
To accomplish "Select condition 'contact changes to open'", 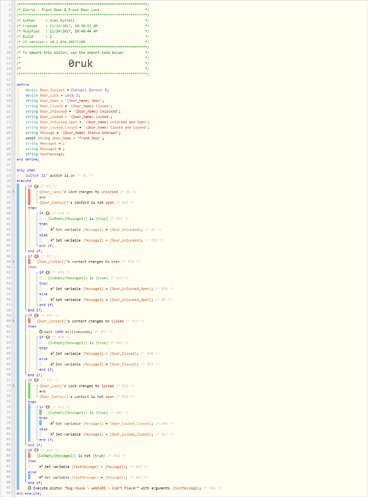I will (78, 262).
